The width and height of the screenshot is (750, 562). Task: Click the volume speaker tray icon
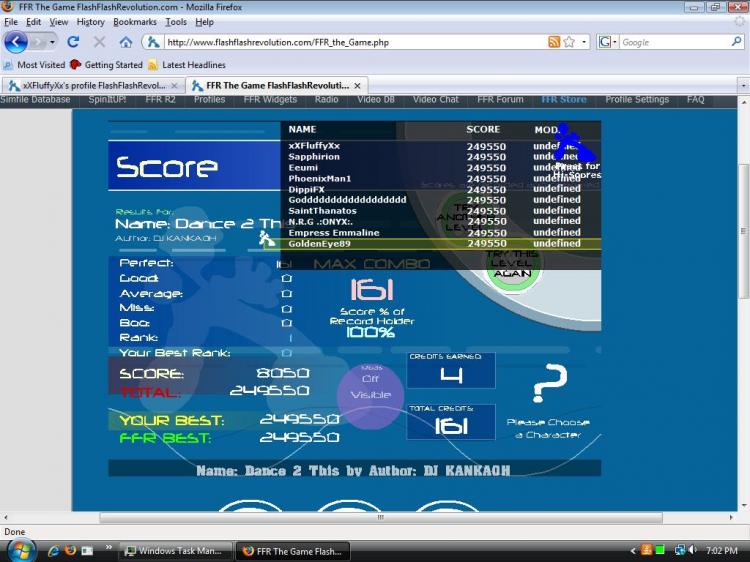692,551
